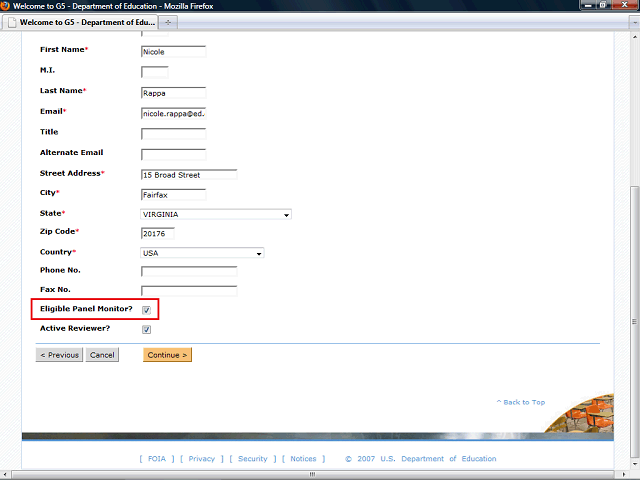Click the City field containing Fairfax
The width and height of the screenshot is (640, 480).
(x=173, y=195)
